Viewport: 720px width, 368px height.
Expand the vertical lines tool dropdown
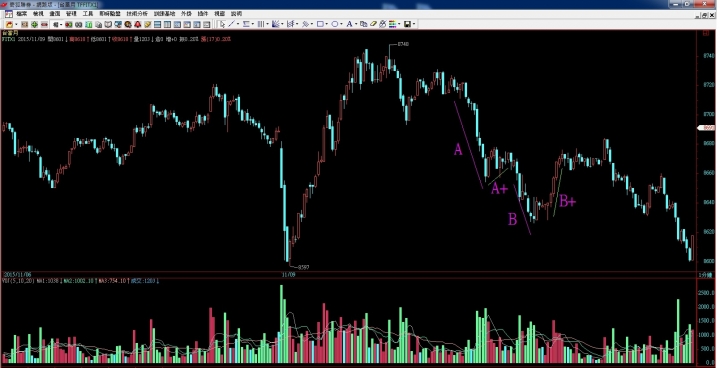[x=268, y=24]
